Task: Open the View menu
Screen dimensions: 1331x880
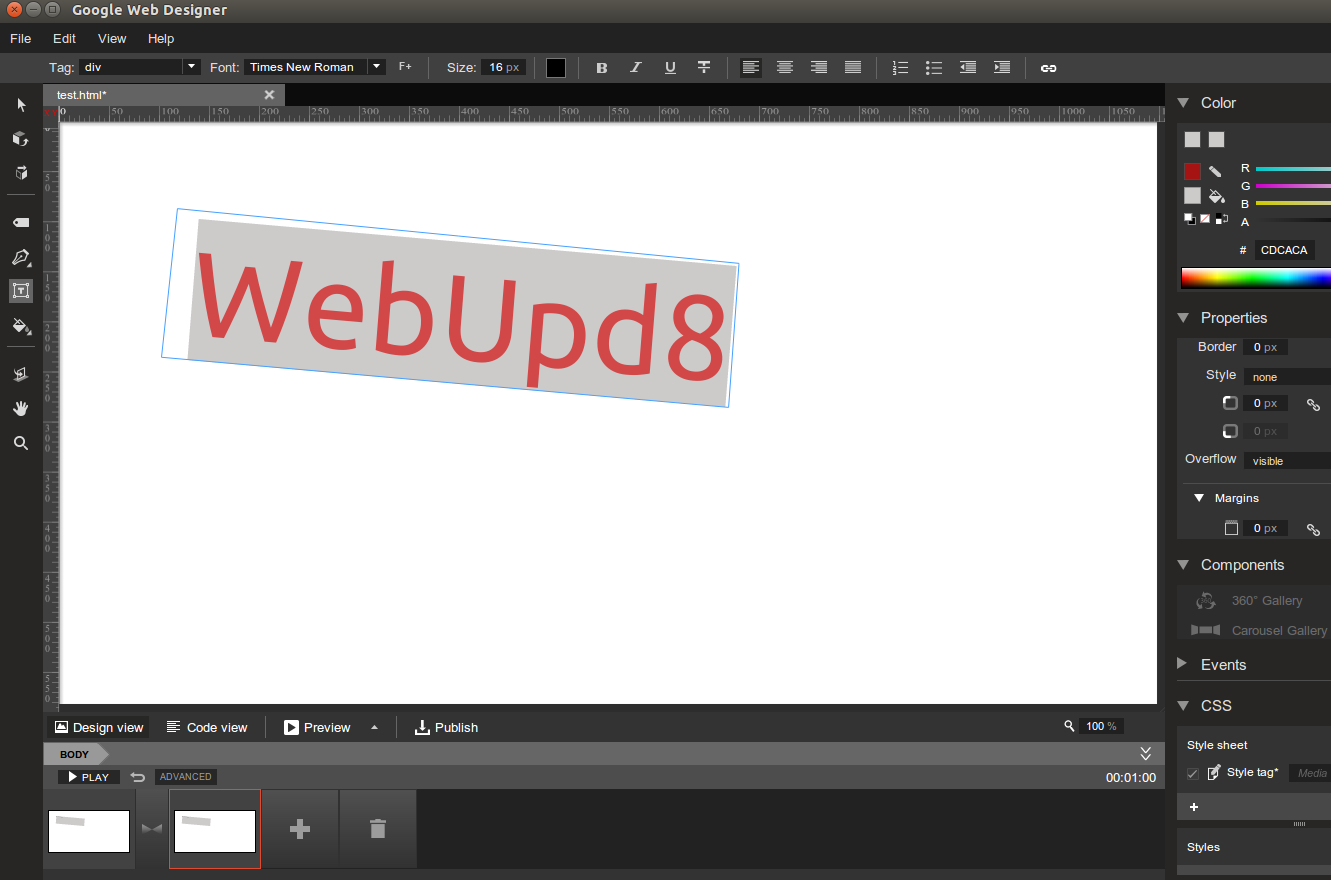Action: (112, 38)
